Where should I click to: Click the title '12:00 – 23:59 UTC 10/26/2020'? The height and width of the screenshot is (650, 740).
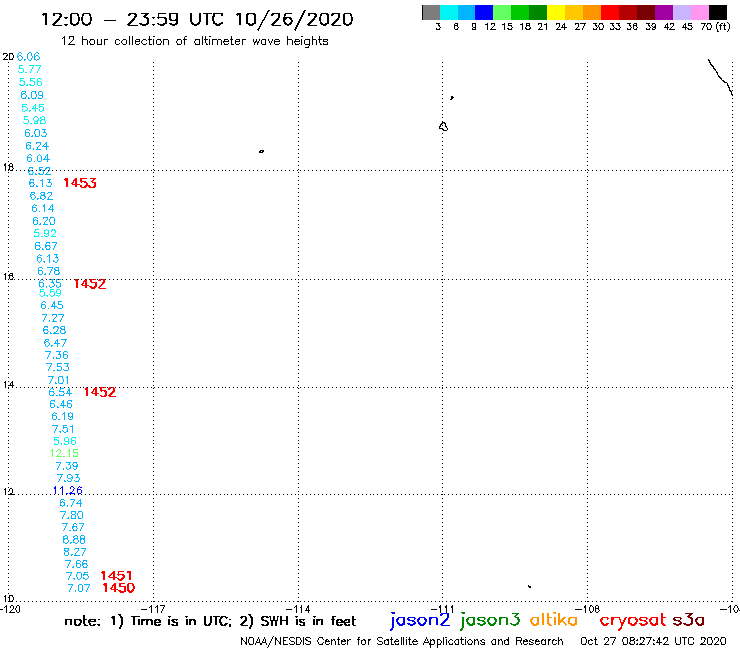click(197, 19)
